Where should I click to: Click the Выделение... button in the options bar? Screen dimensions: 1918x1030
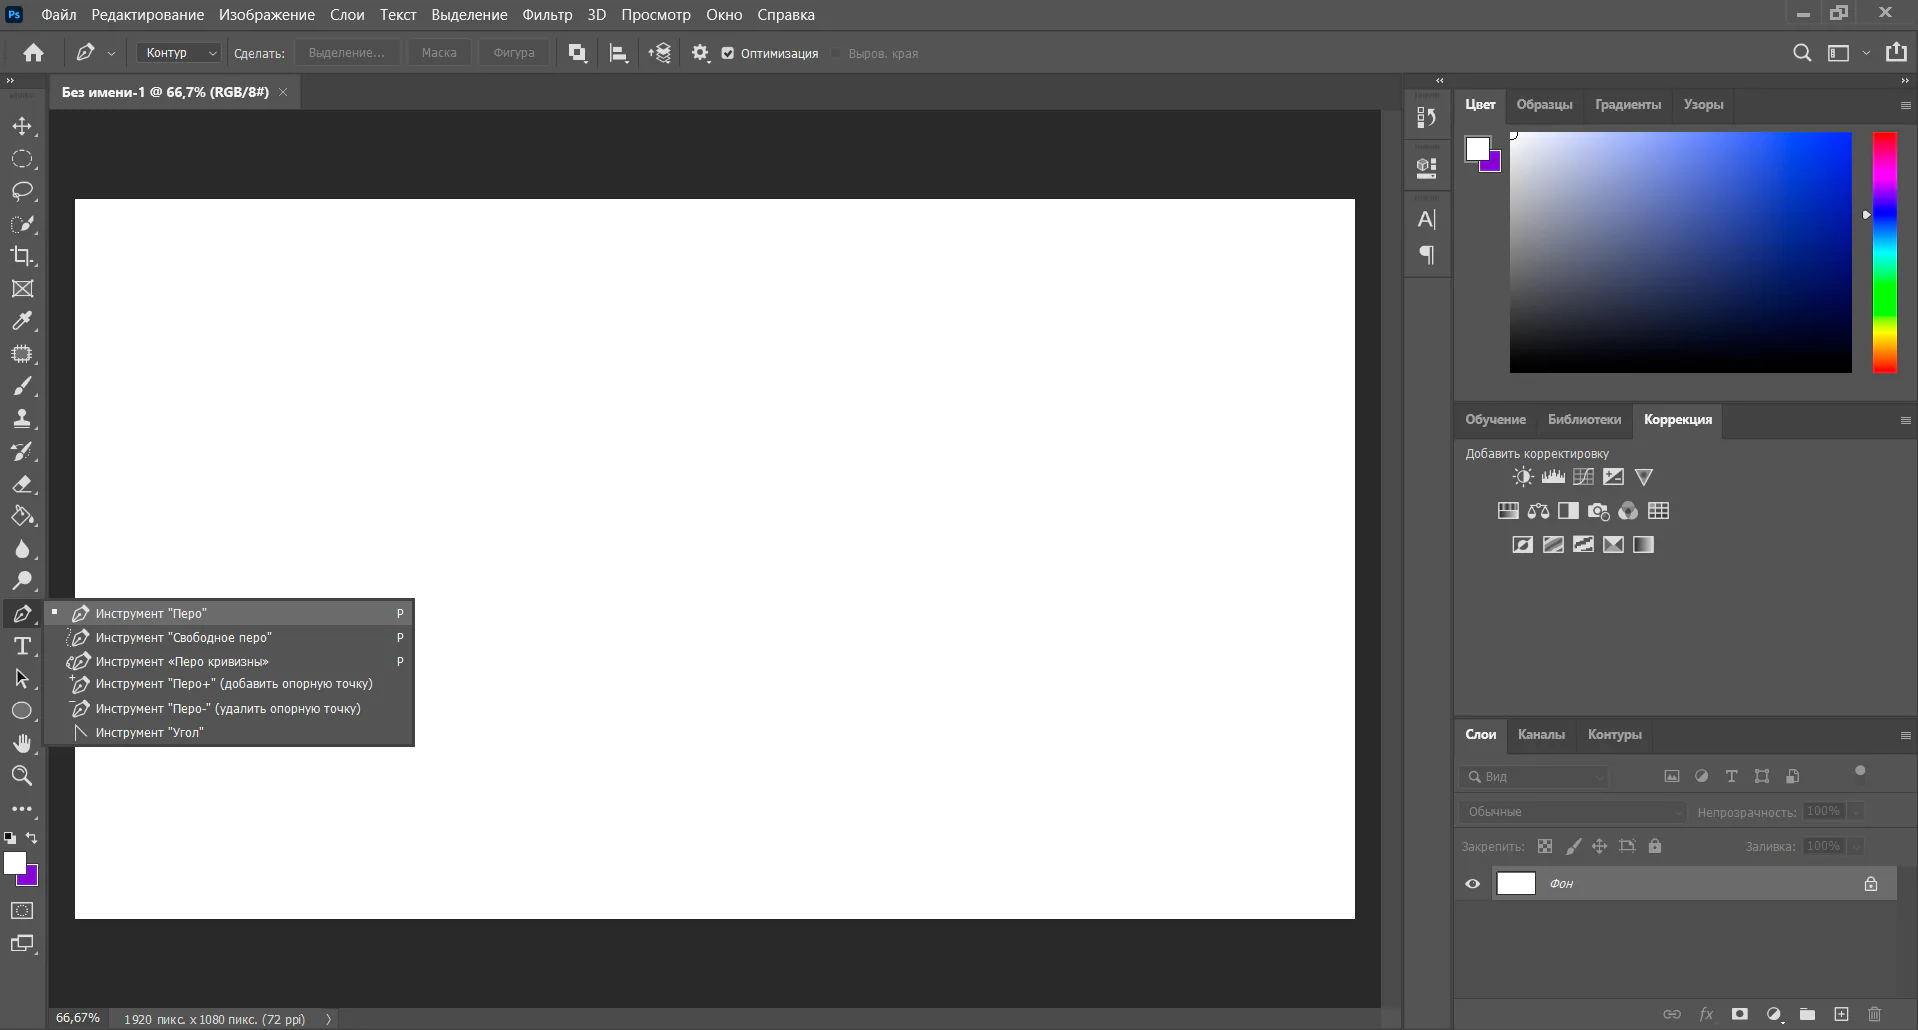pos(346,53)
